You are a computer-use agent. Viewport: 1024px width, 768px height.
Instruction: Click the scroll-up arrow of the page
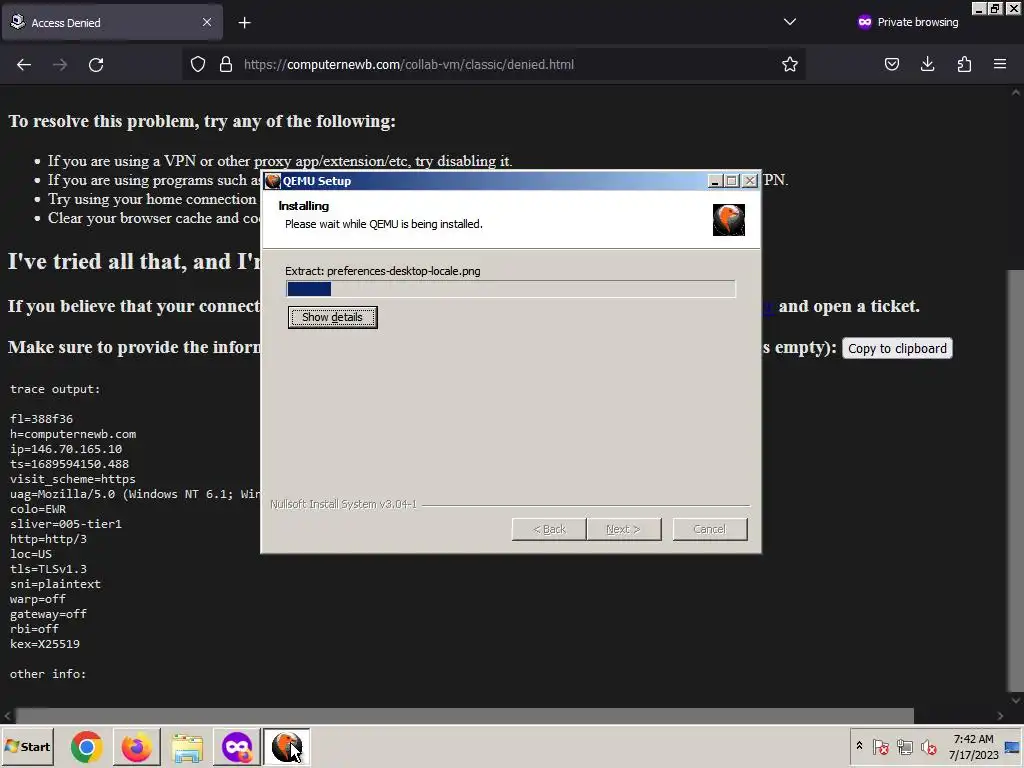tap(1016, 93)
